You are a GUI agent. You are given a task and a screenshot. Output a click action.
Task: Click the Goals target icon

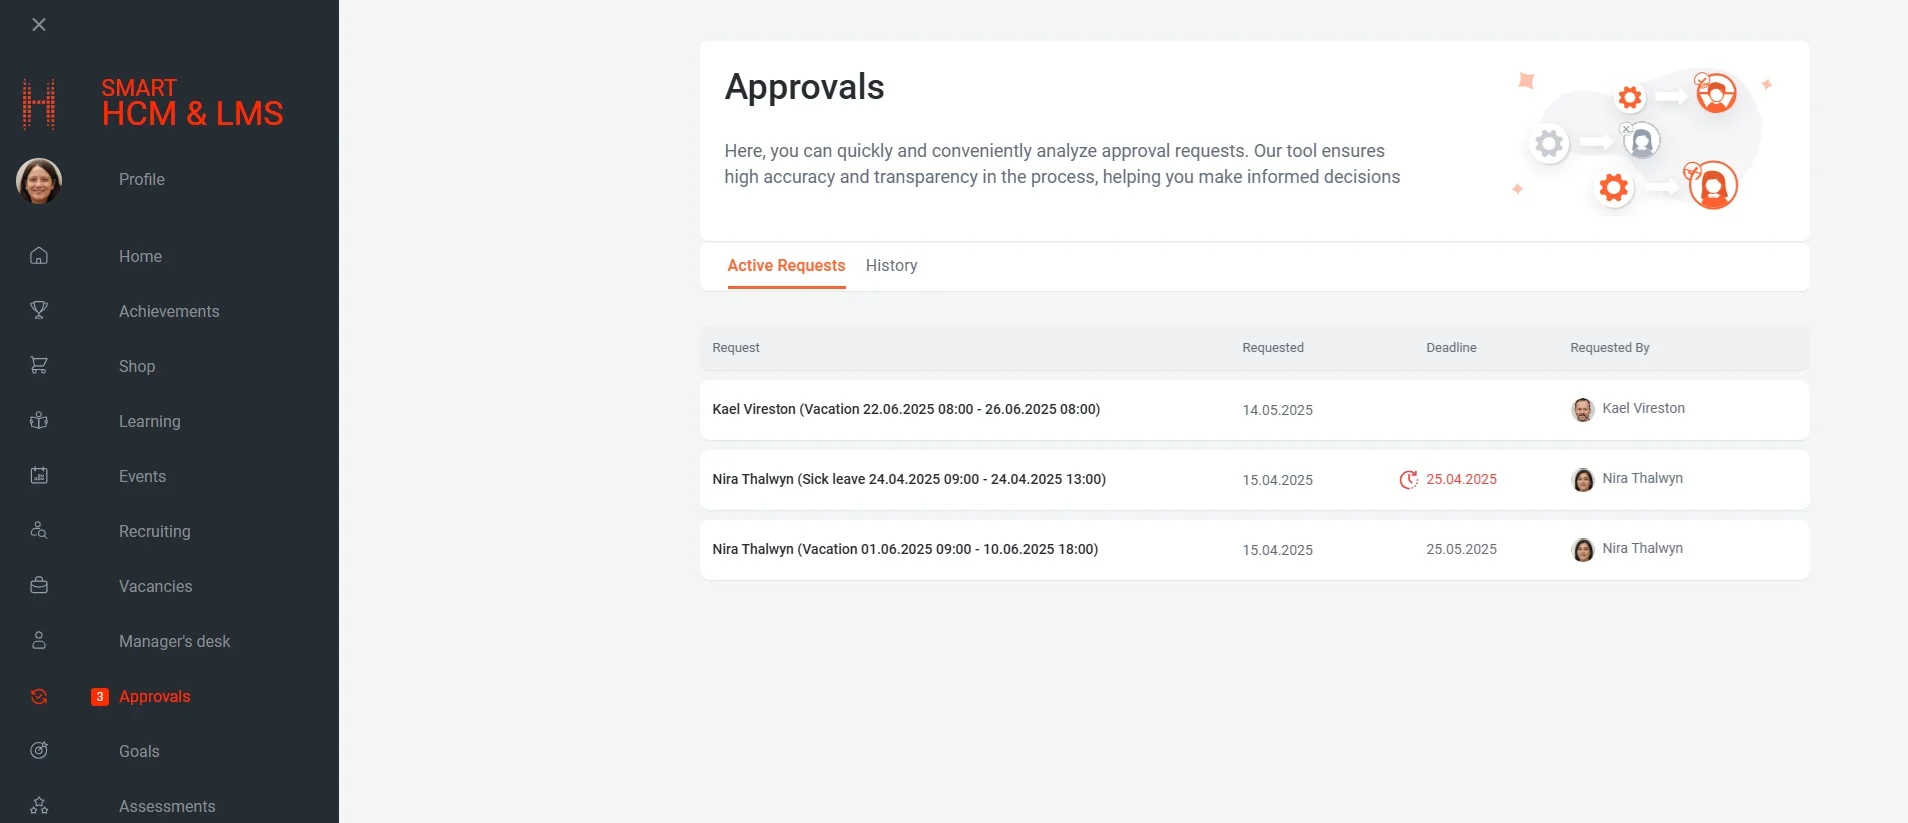(39, 751)
